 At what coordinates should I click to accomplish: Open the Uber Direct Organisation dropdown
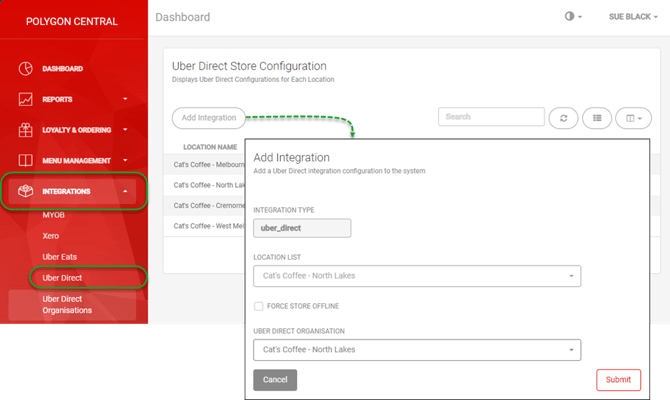pos(417,350)
